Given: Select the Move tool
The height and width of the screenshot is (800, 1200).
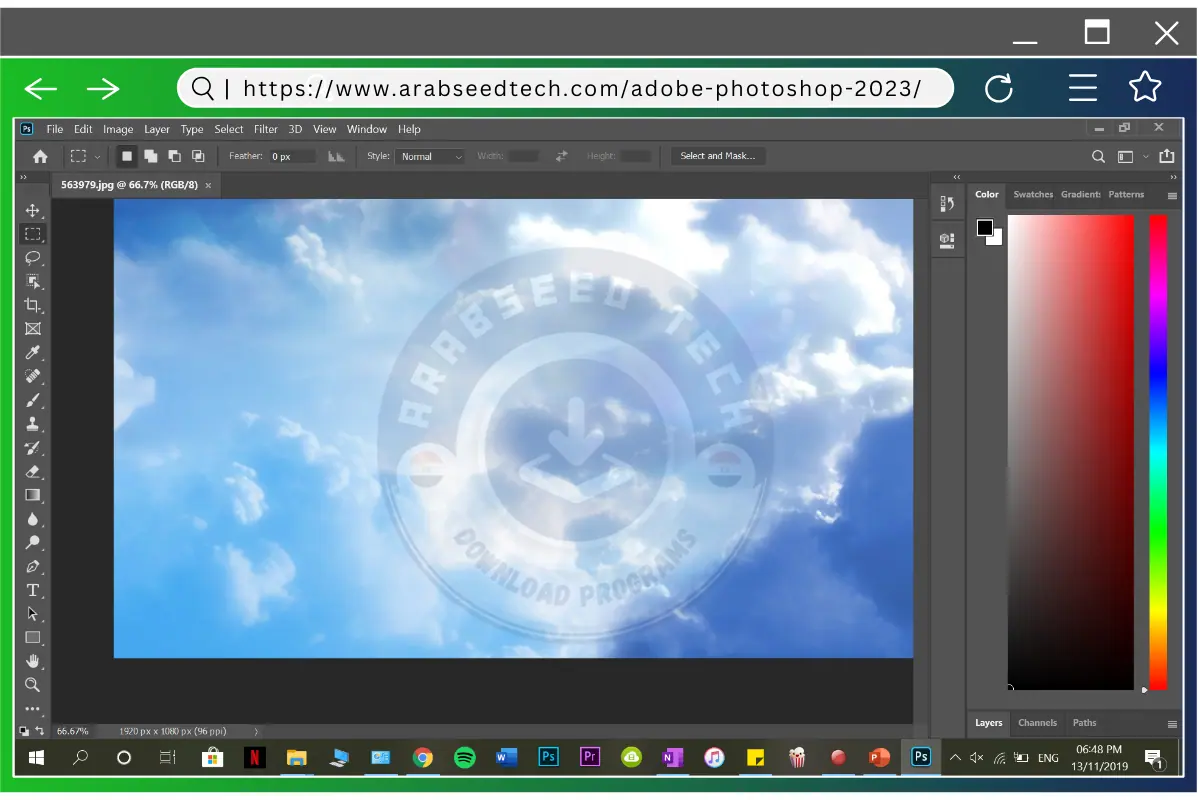Looking at the screenshot, I should click(33, 210).
